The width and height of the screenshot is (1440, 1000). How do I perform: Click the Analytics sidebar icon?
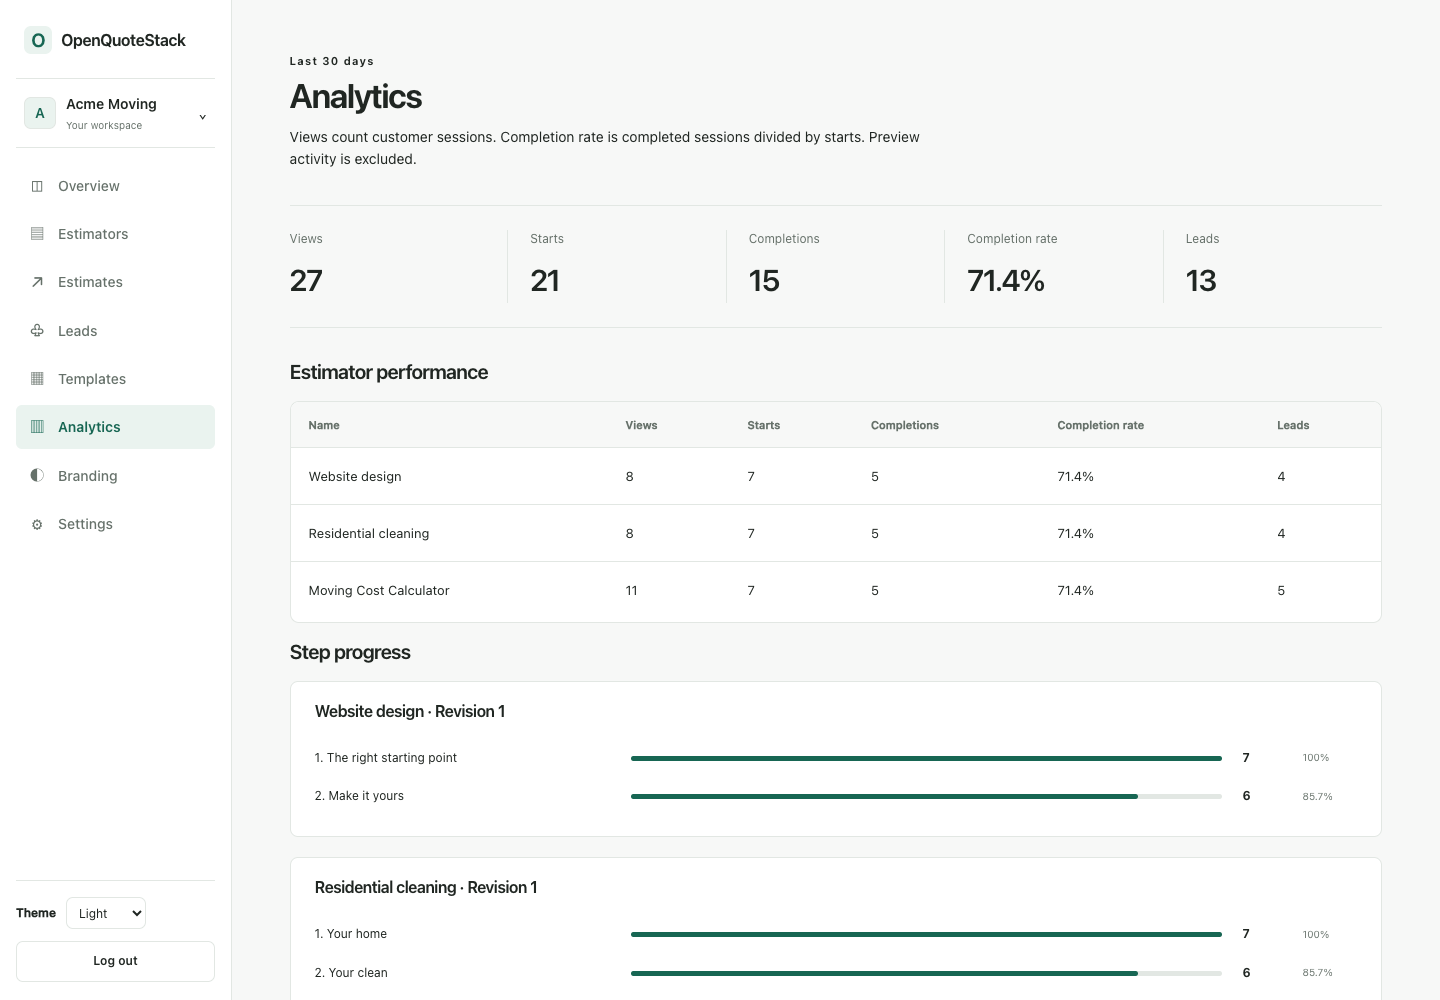(37, 427)
